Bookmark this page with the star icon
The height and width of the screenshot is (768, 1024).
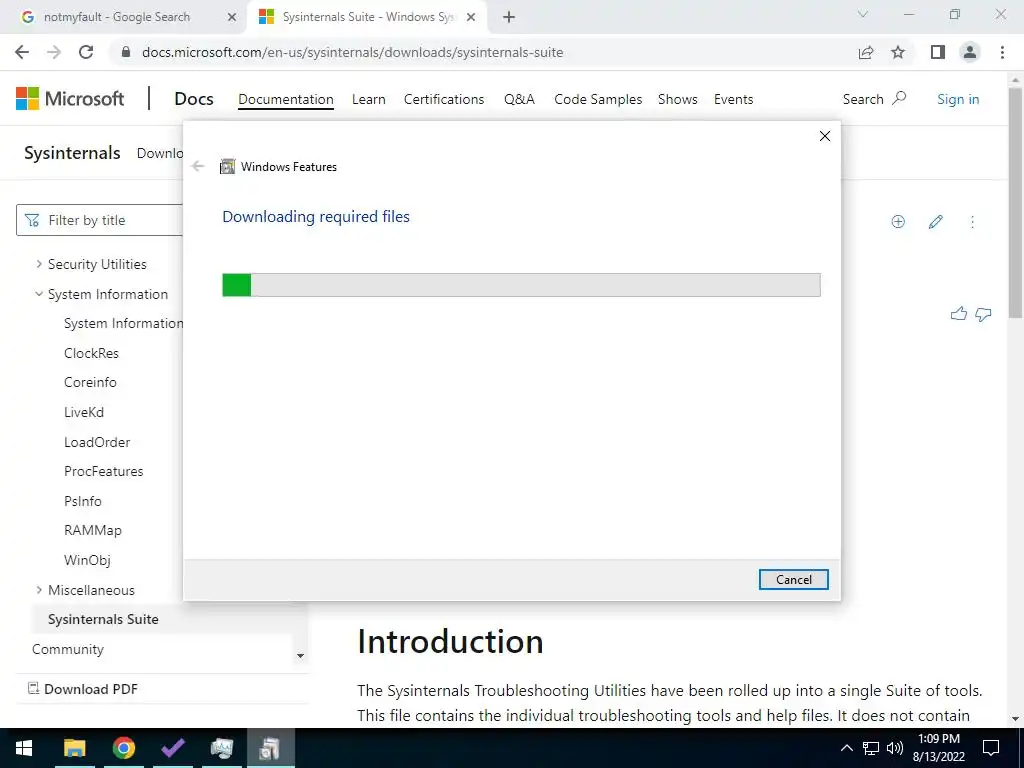point(898,52)
